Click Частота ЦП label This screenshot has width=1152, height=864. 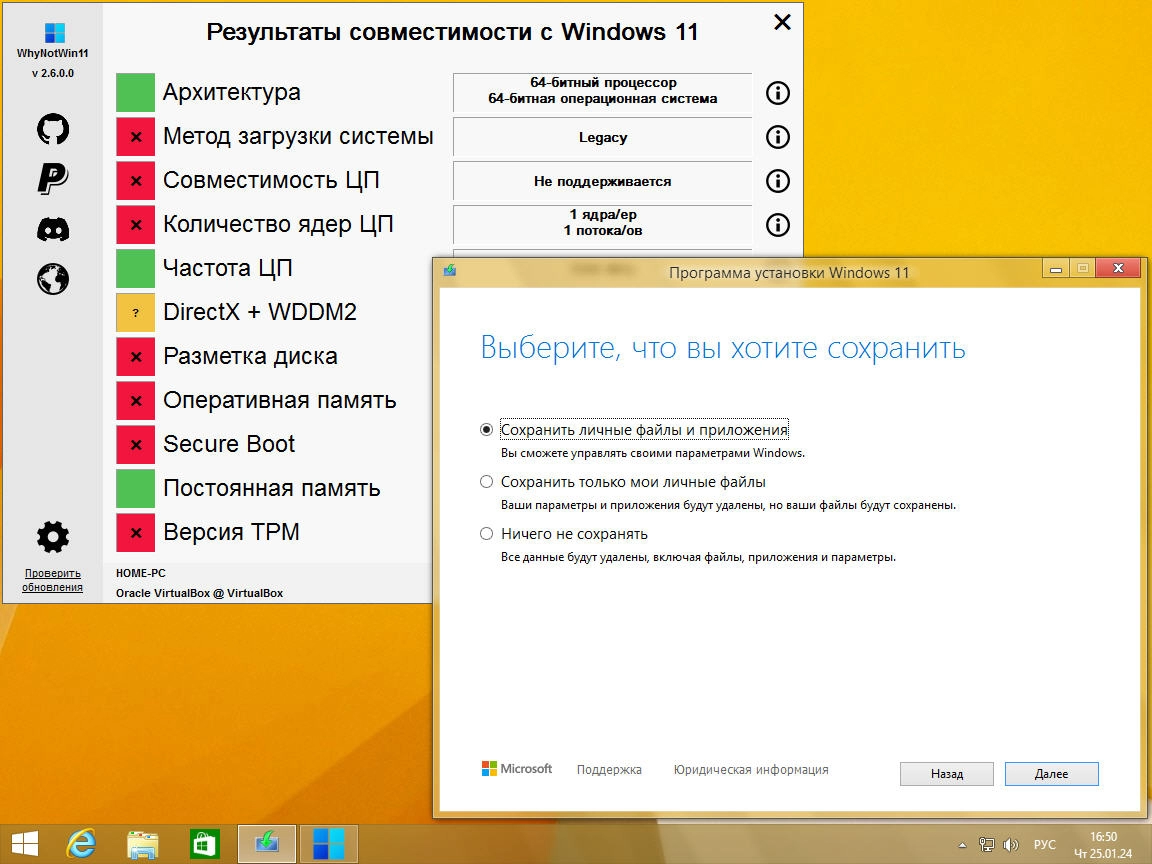[228, 268]
